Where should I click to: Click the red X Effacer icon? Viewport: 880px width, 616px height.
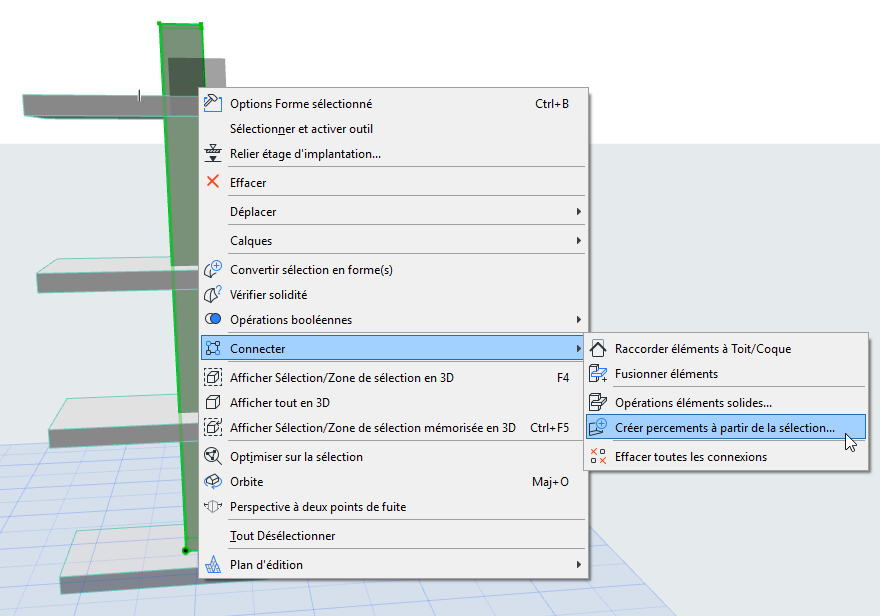click(x=213, y=182)
